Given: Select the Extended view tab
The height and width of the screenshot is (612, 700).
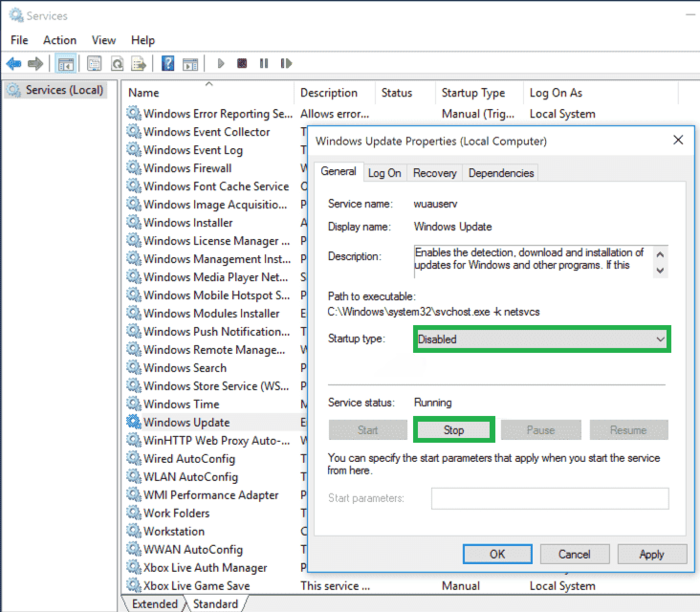Looking at the screenshot, I should click(x=154, y=604).
